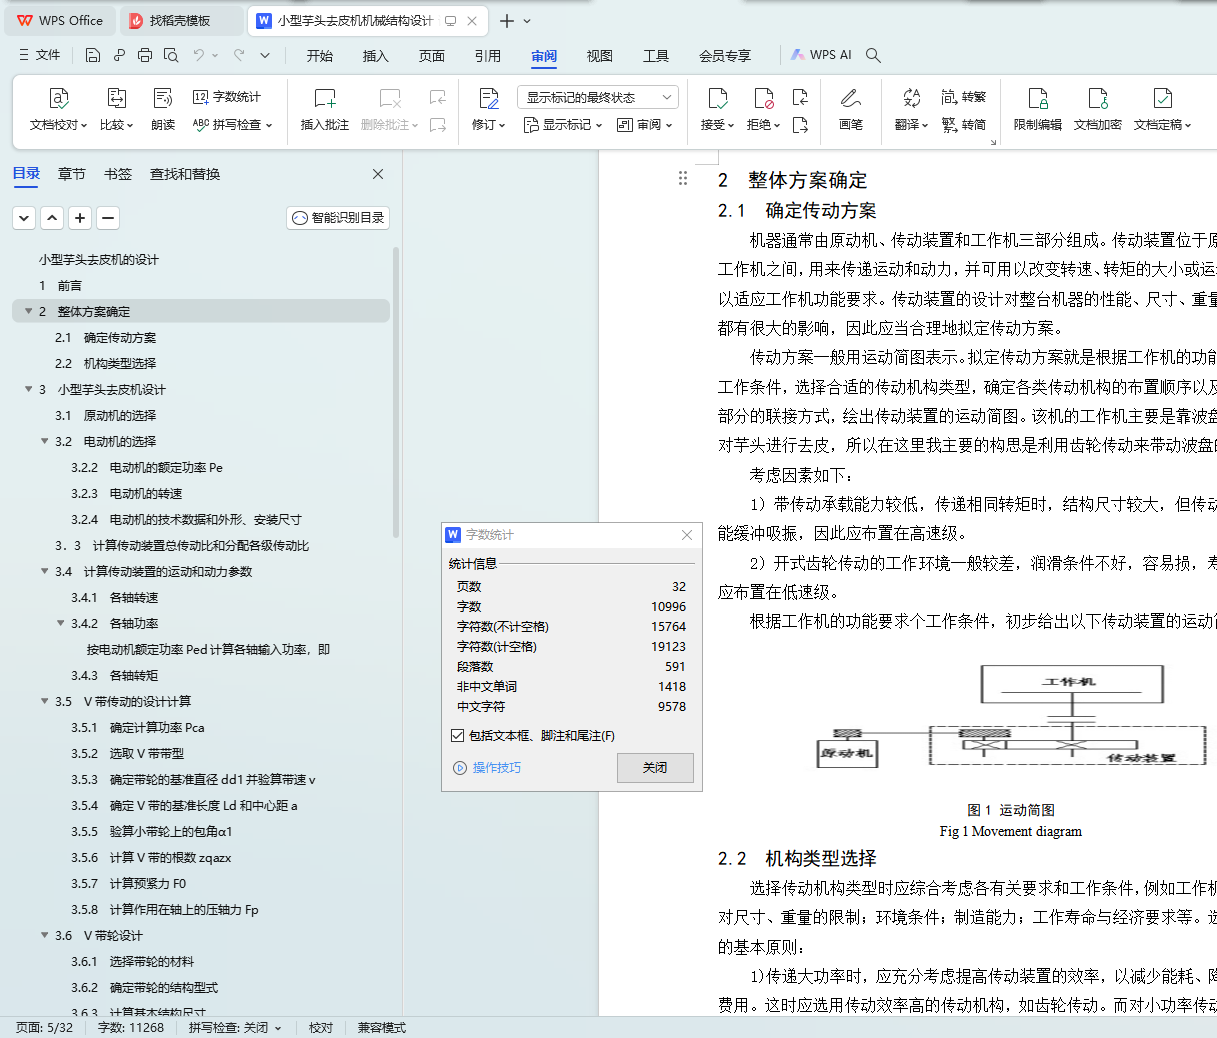Go to 2.1 确定传动方案 in outline
Image resolution: width=1217 pixels, height=1038 pixels.
point(105,337)
